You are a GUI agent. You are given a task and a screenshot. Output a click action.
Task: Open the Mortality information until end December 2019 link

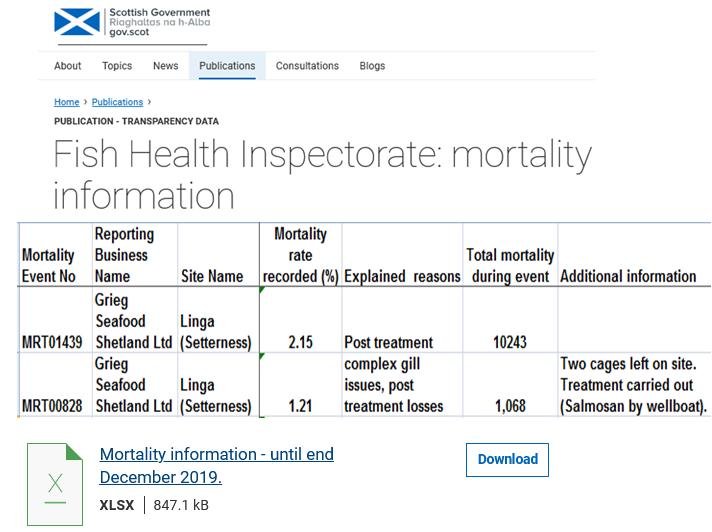(x=216, y=465)
